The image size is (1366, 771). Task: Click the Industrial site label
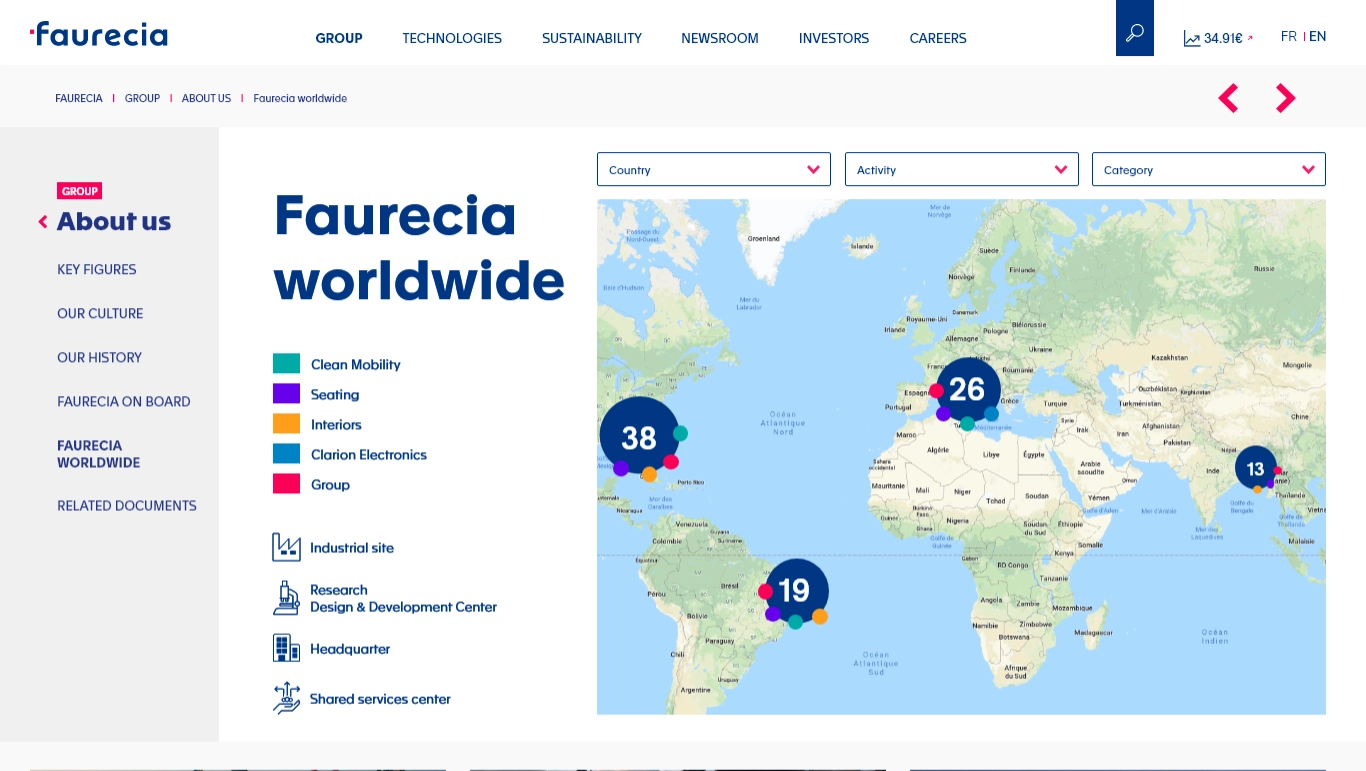pos(352,547)
